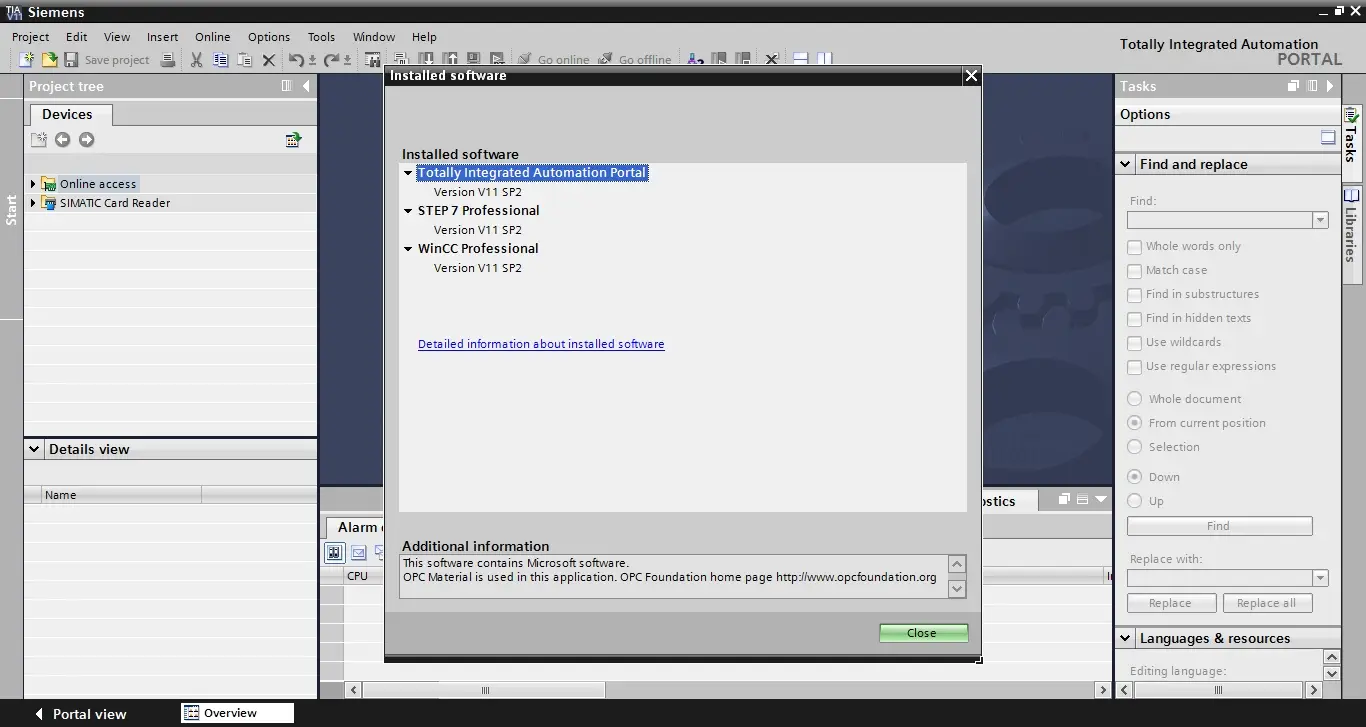Viewport: 1366px width, 727px height.
Task: Tick the Find in hidden texts checkbox
Action: pos(1134,319)
